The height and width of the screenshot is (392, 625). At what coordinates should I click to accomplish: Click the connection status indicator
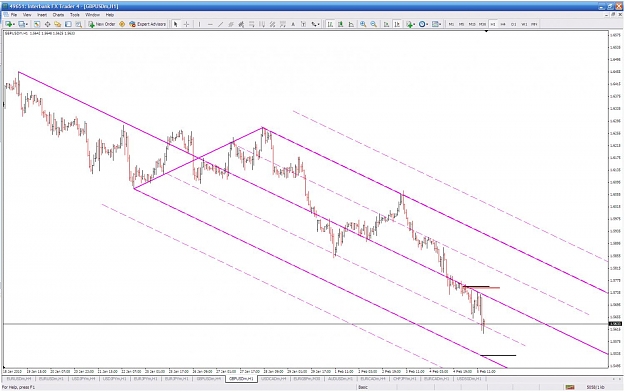(x=570, y=387)
